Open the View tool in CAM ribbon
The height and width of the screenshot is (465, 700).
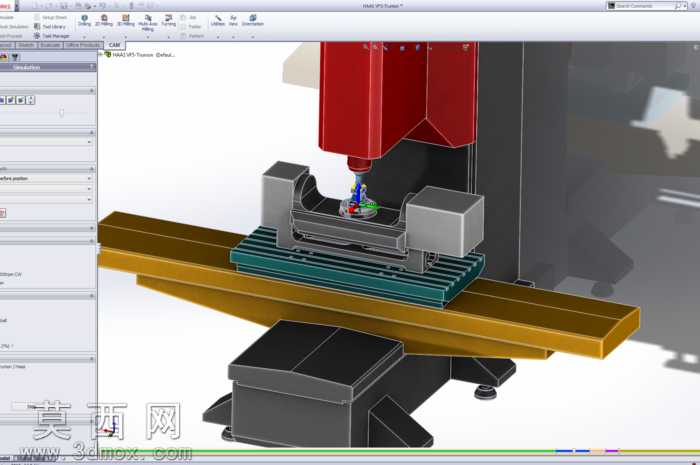click(x=233, y=20)
